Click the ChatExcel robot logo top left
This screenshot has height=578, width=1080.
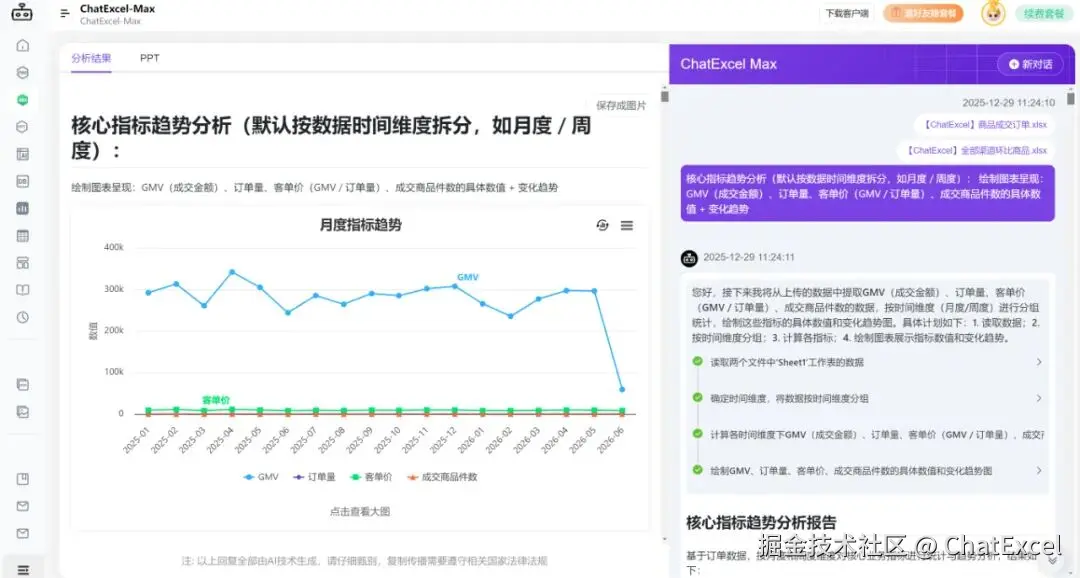click(24, 13)
